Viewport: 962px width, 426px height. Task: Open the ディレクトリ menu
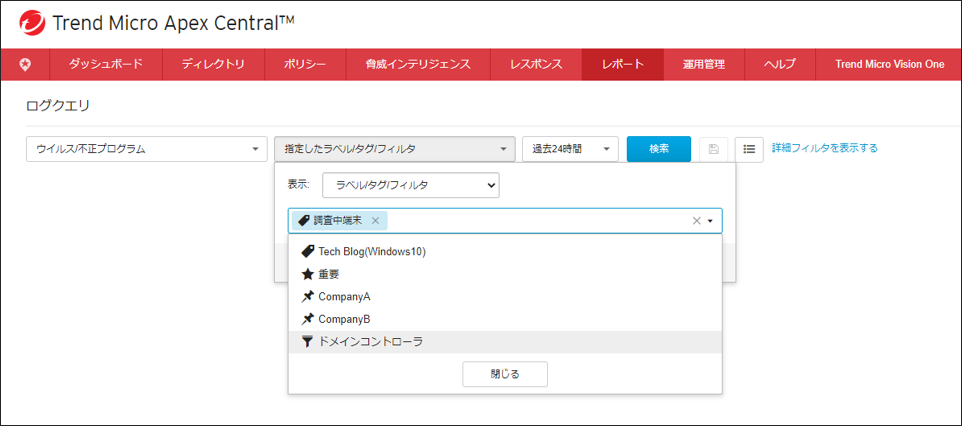tap(214, 64)
